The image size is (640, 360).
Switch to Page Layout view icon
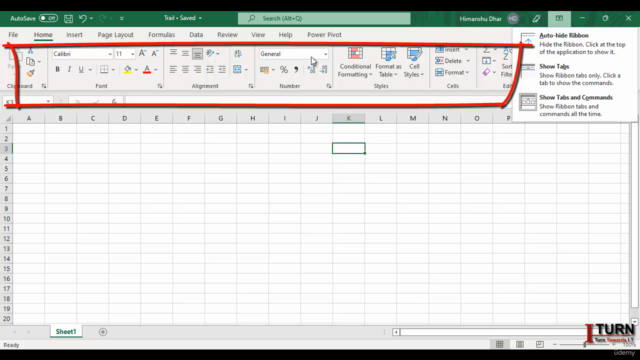click(520, 344)
